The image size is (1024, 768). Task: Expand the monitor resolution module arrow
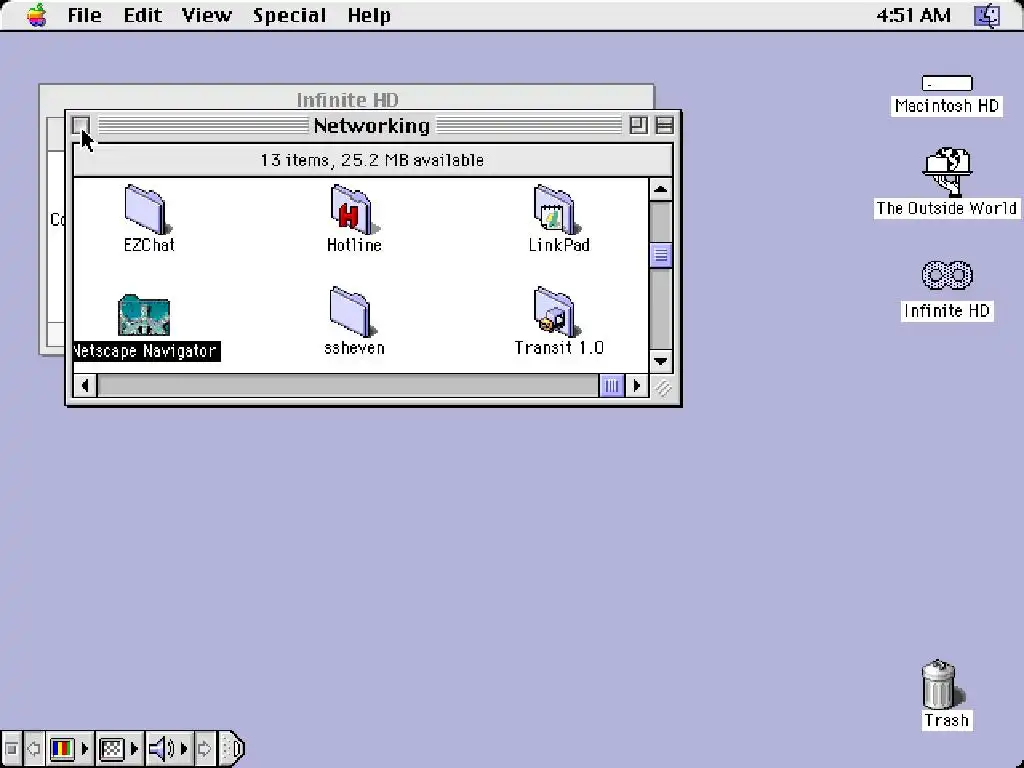click(x=135, y=748)
